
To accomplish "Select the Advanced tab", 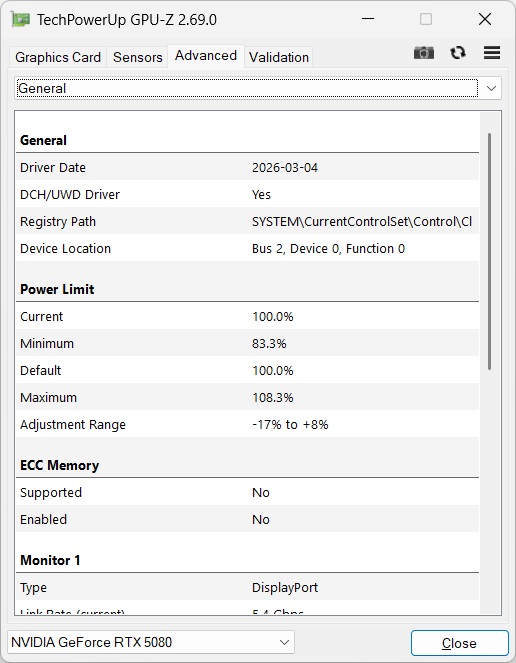I will 206,56.
